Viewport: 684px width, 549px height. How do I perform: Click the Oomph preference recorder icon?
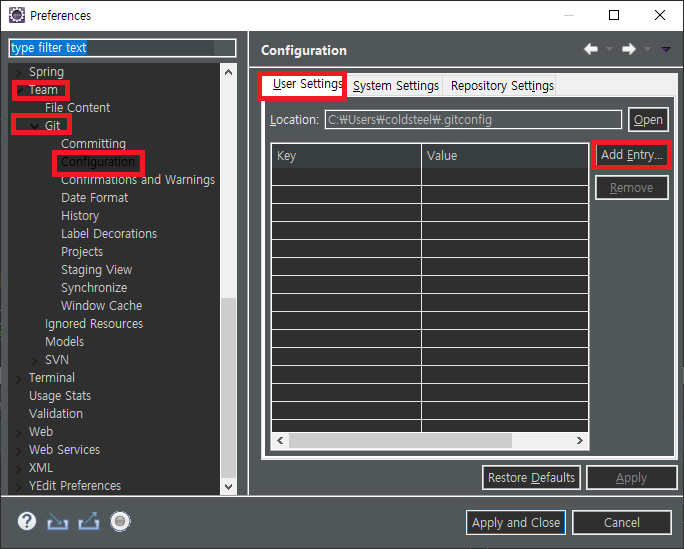click(x=120, y=522)
